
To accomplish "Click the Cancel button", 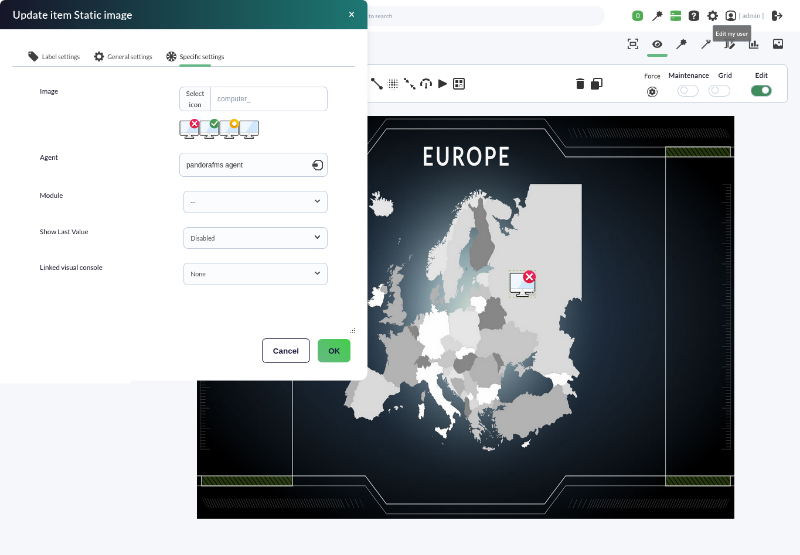I will [286, 350].
